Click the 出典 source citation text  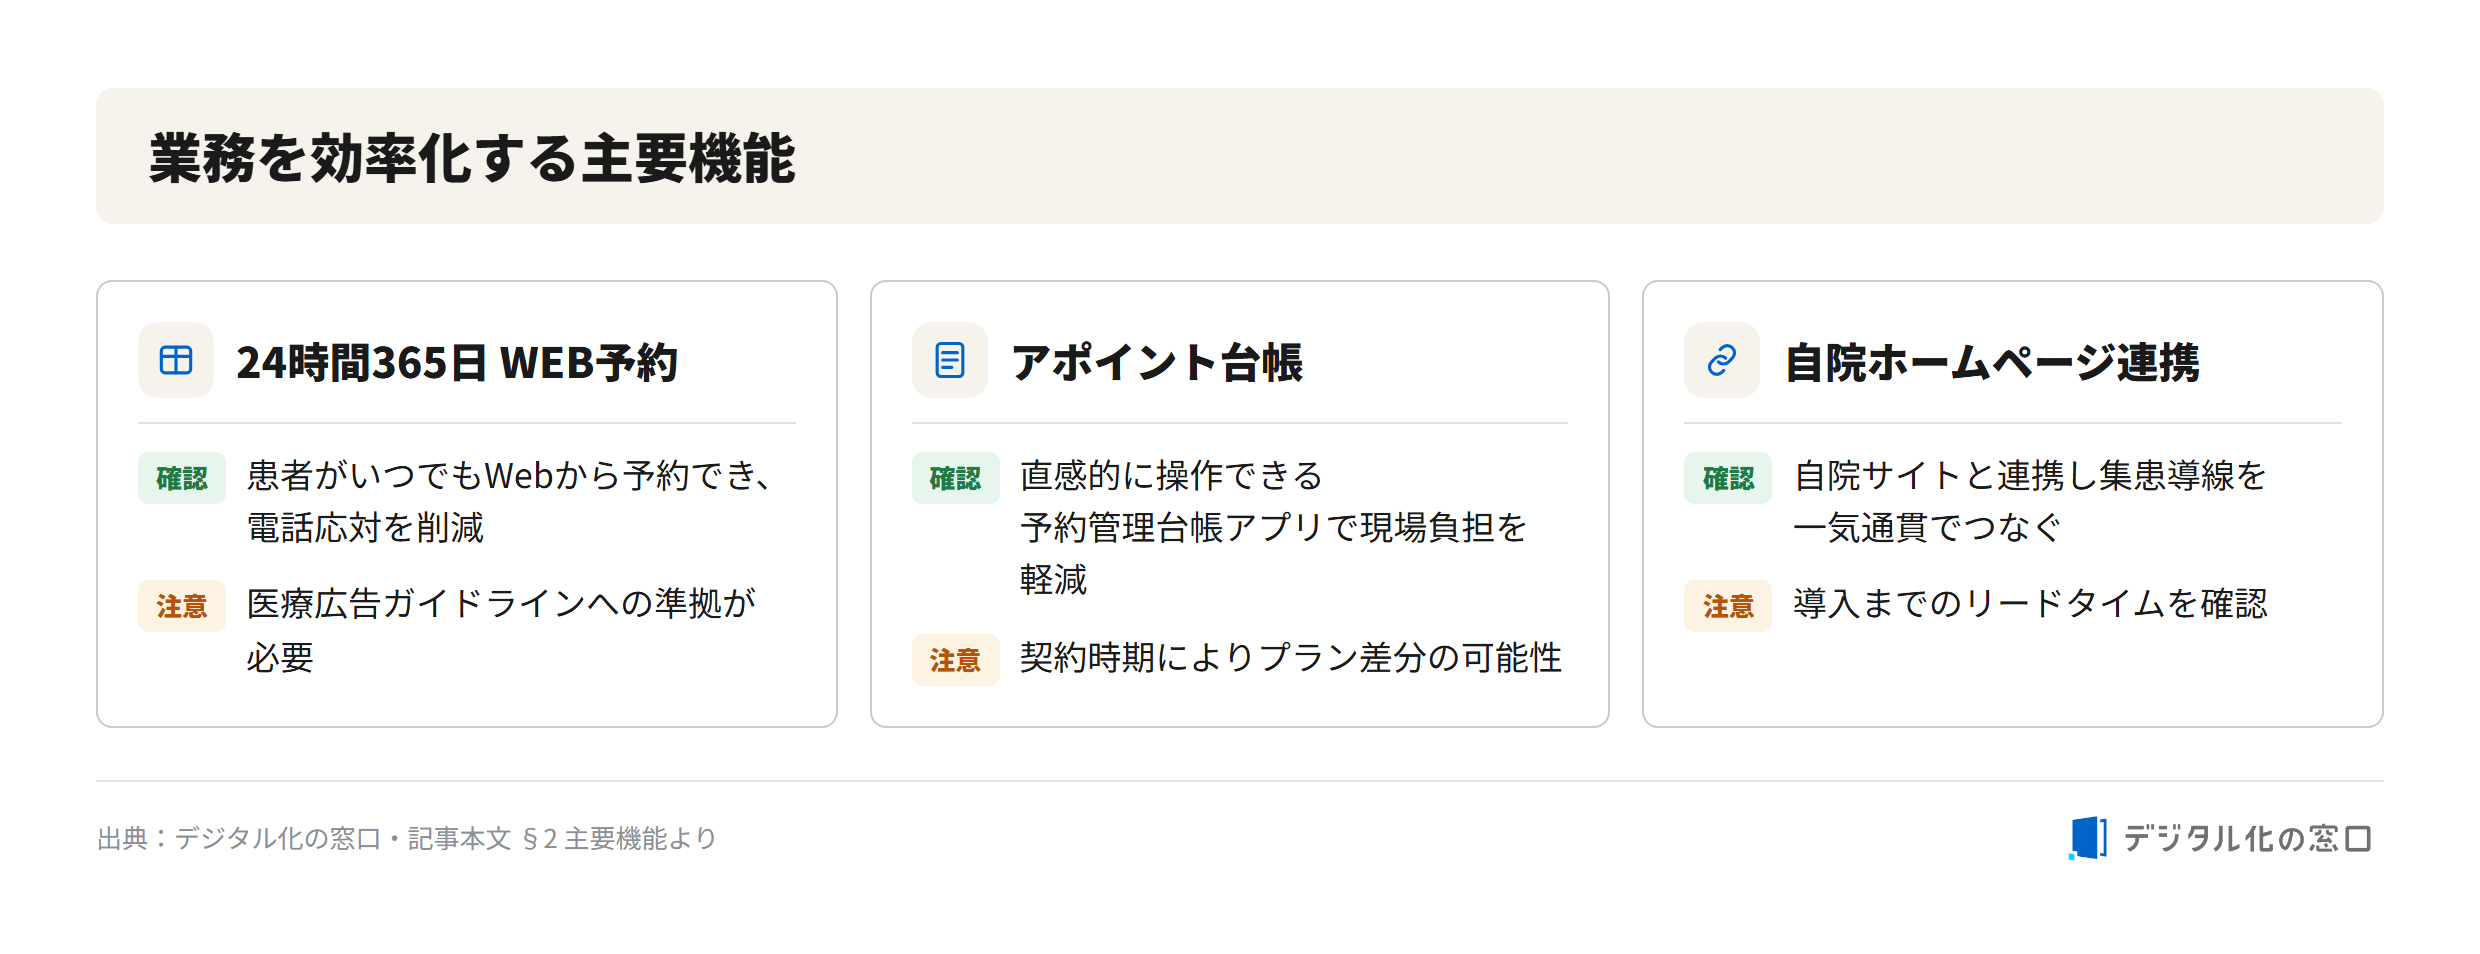pos(407,838)
